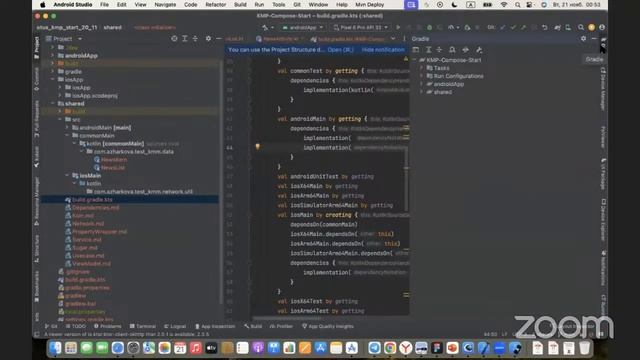Hide the Project panel with minus icon
Screen dimensions: 640x360
[x=219, y=38]
